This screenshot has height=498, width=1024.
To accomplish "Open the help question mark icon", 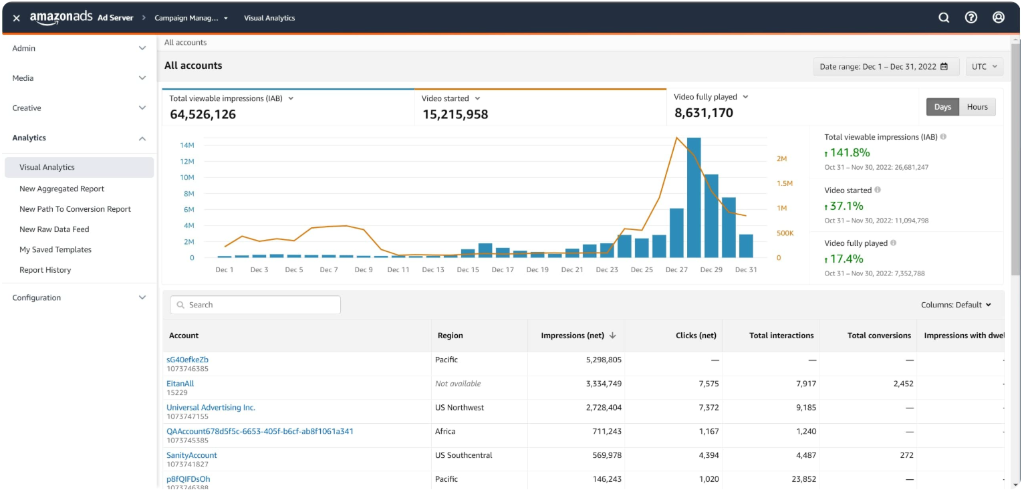I will (971, 18).
